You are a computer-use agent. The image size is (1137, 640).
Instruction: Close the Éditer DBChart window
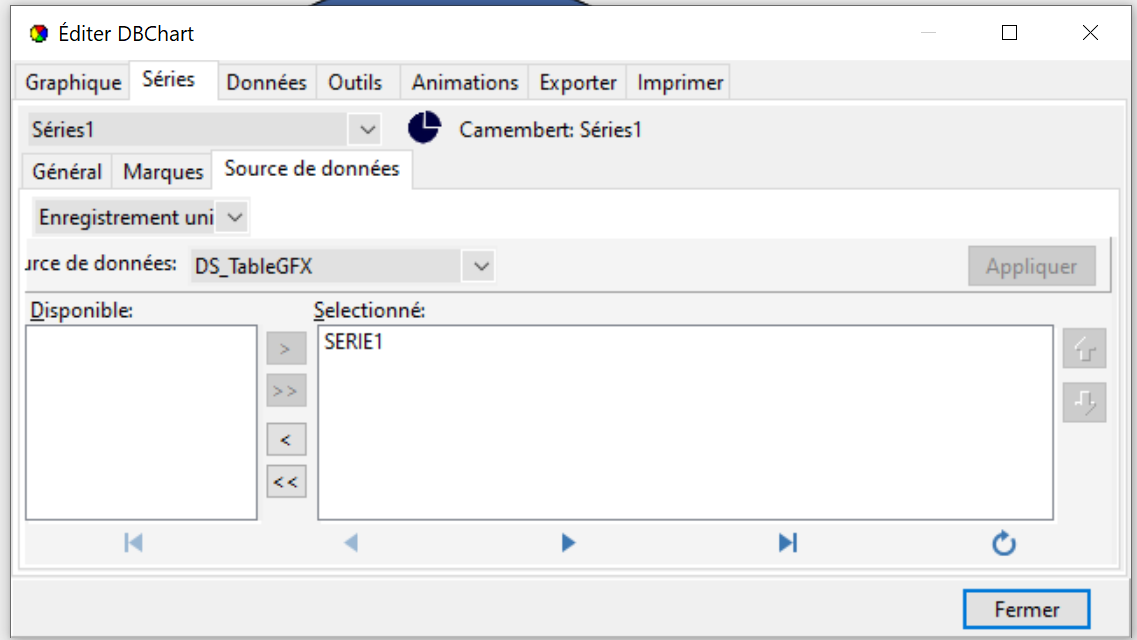tap(1090, 33)
